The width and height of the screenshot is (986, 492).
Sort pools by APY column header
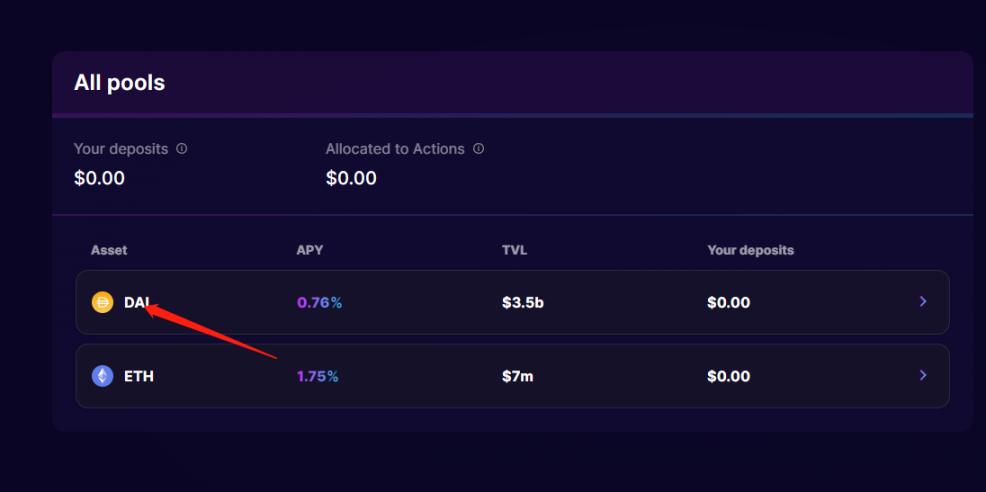(x=309, y=250)
